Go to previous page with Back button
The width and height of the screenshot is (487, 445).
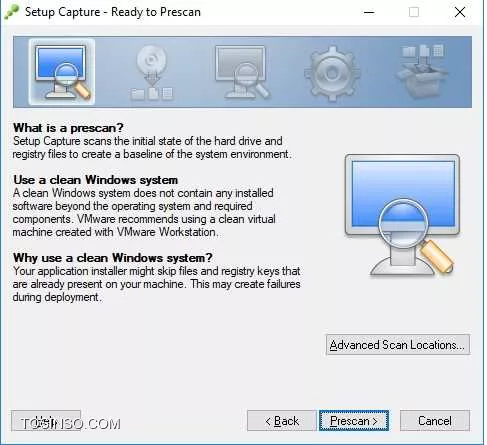[282, 421]
